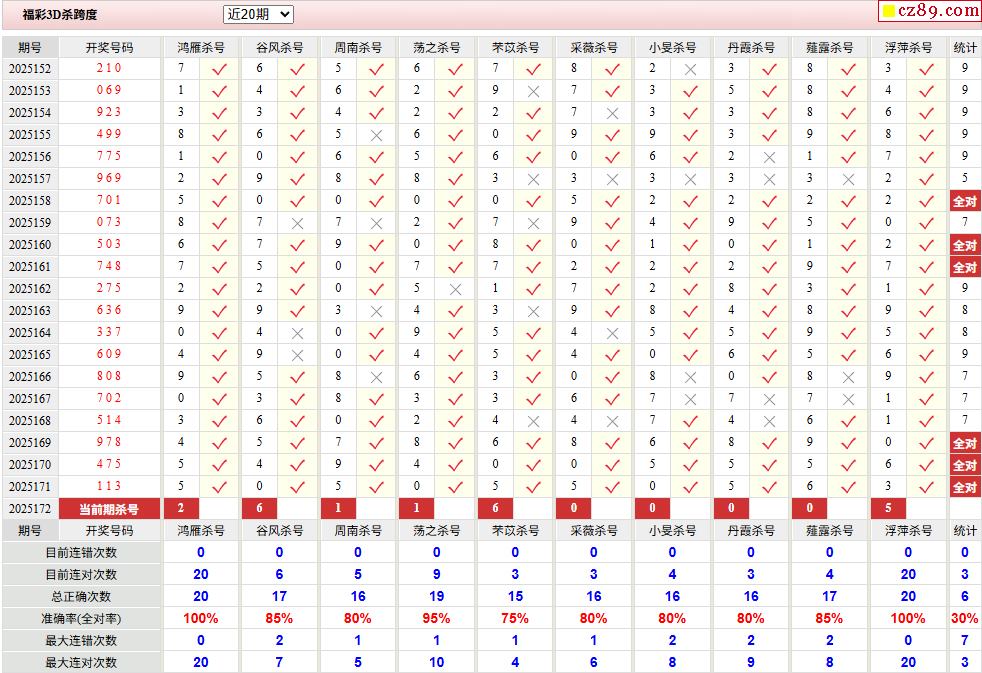Image resolution: width=982 pixels, height=673 pixels.
Task: Click the 福彩3D杀跨度 page title
Action: pyautogui.click(x=60, y=14)
